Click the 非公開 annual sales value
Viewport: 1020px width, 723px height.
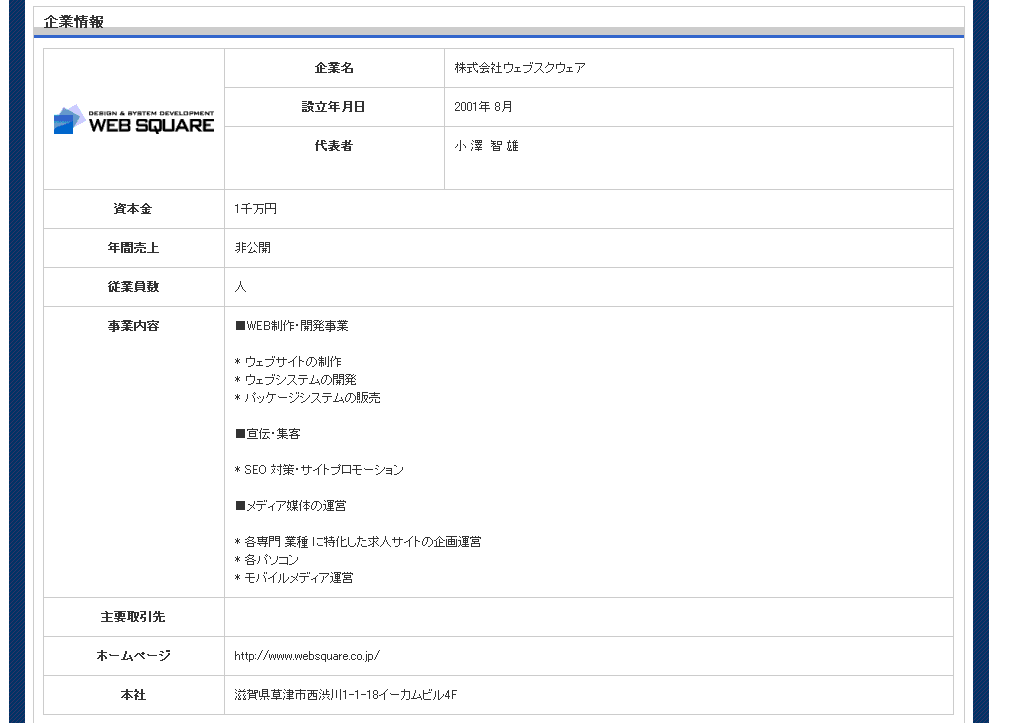pyautogui.click(x=250, y=248)
